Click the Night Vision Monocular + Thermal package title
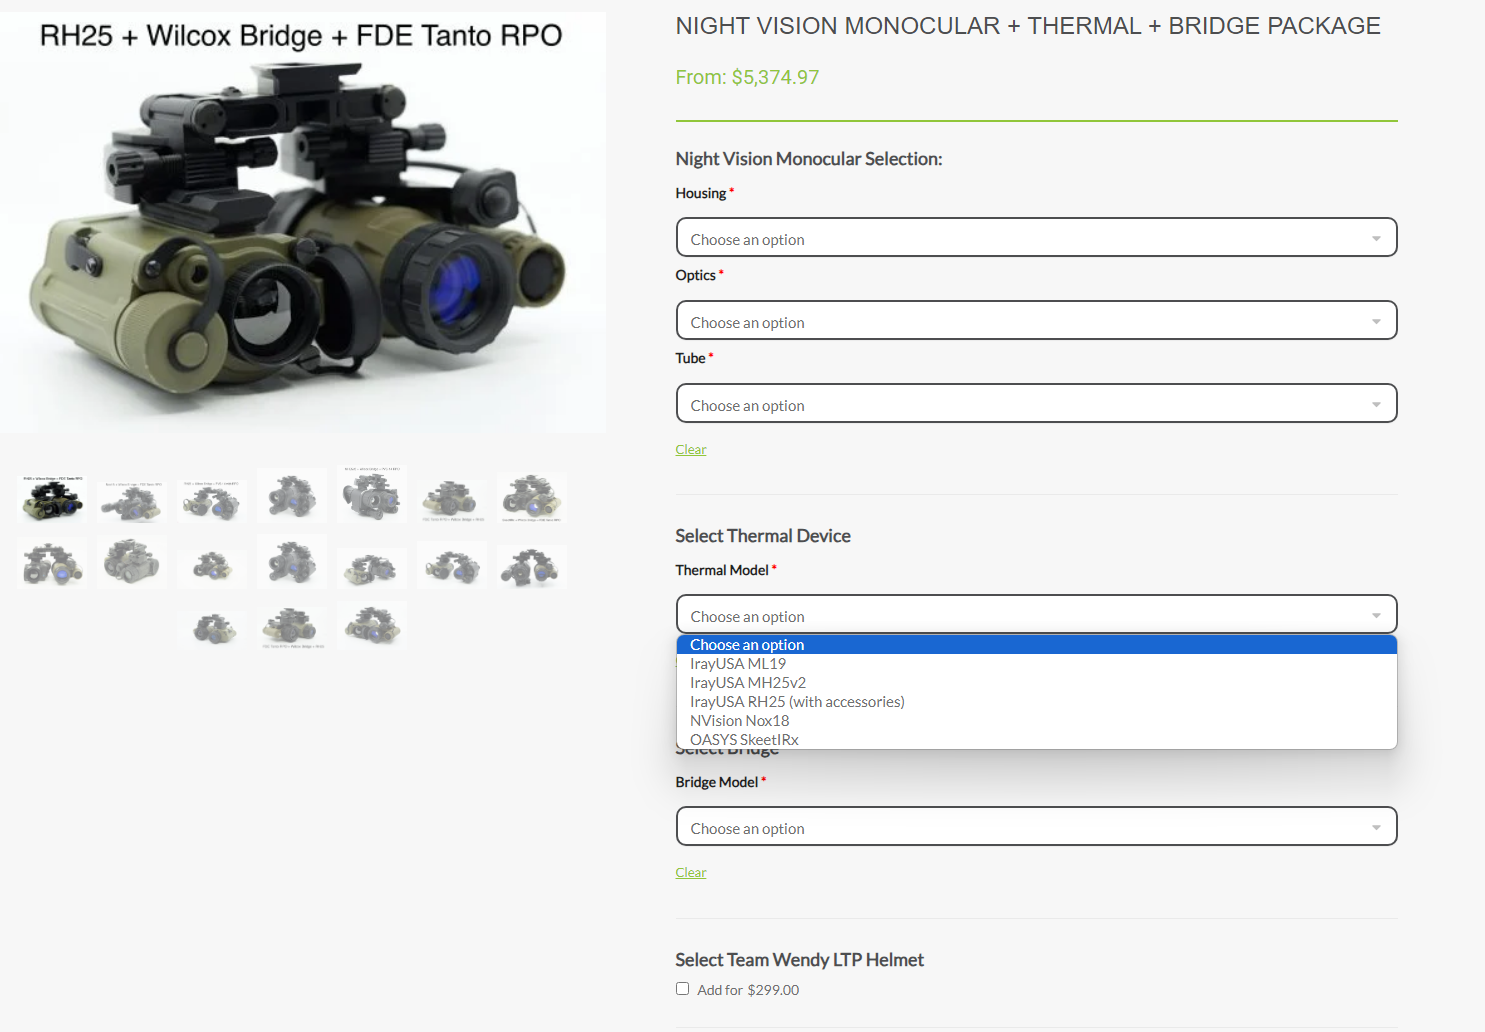Image resolution: width=1485 pixels, height=1032 pixels. [x=1028, y=26]
